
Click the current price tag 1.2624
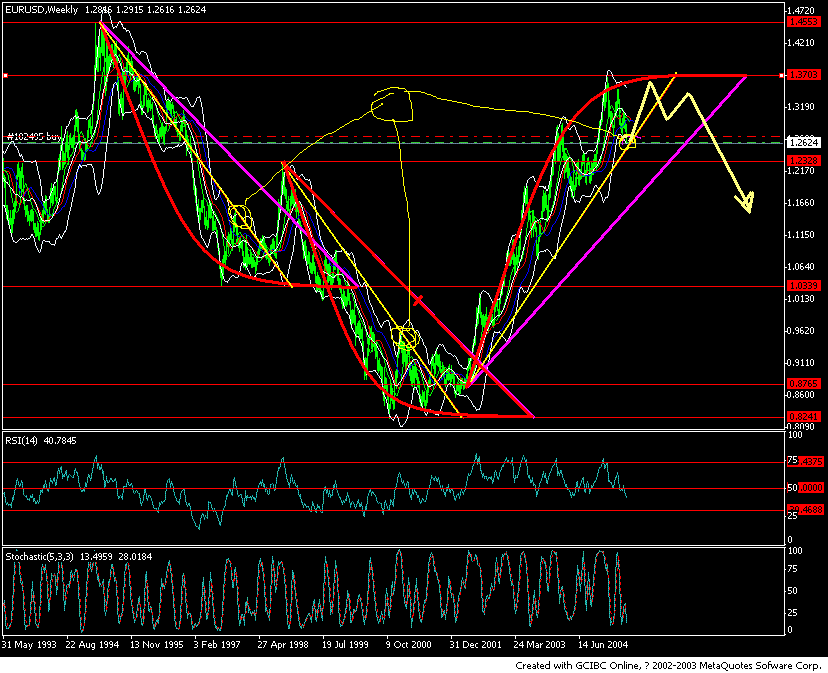coord(803,142)
